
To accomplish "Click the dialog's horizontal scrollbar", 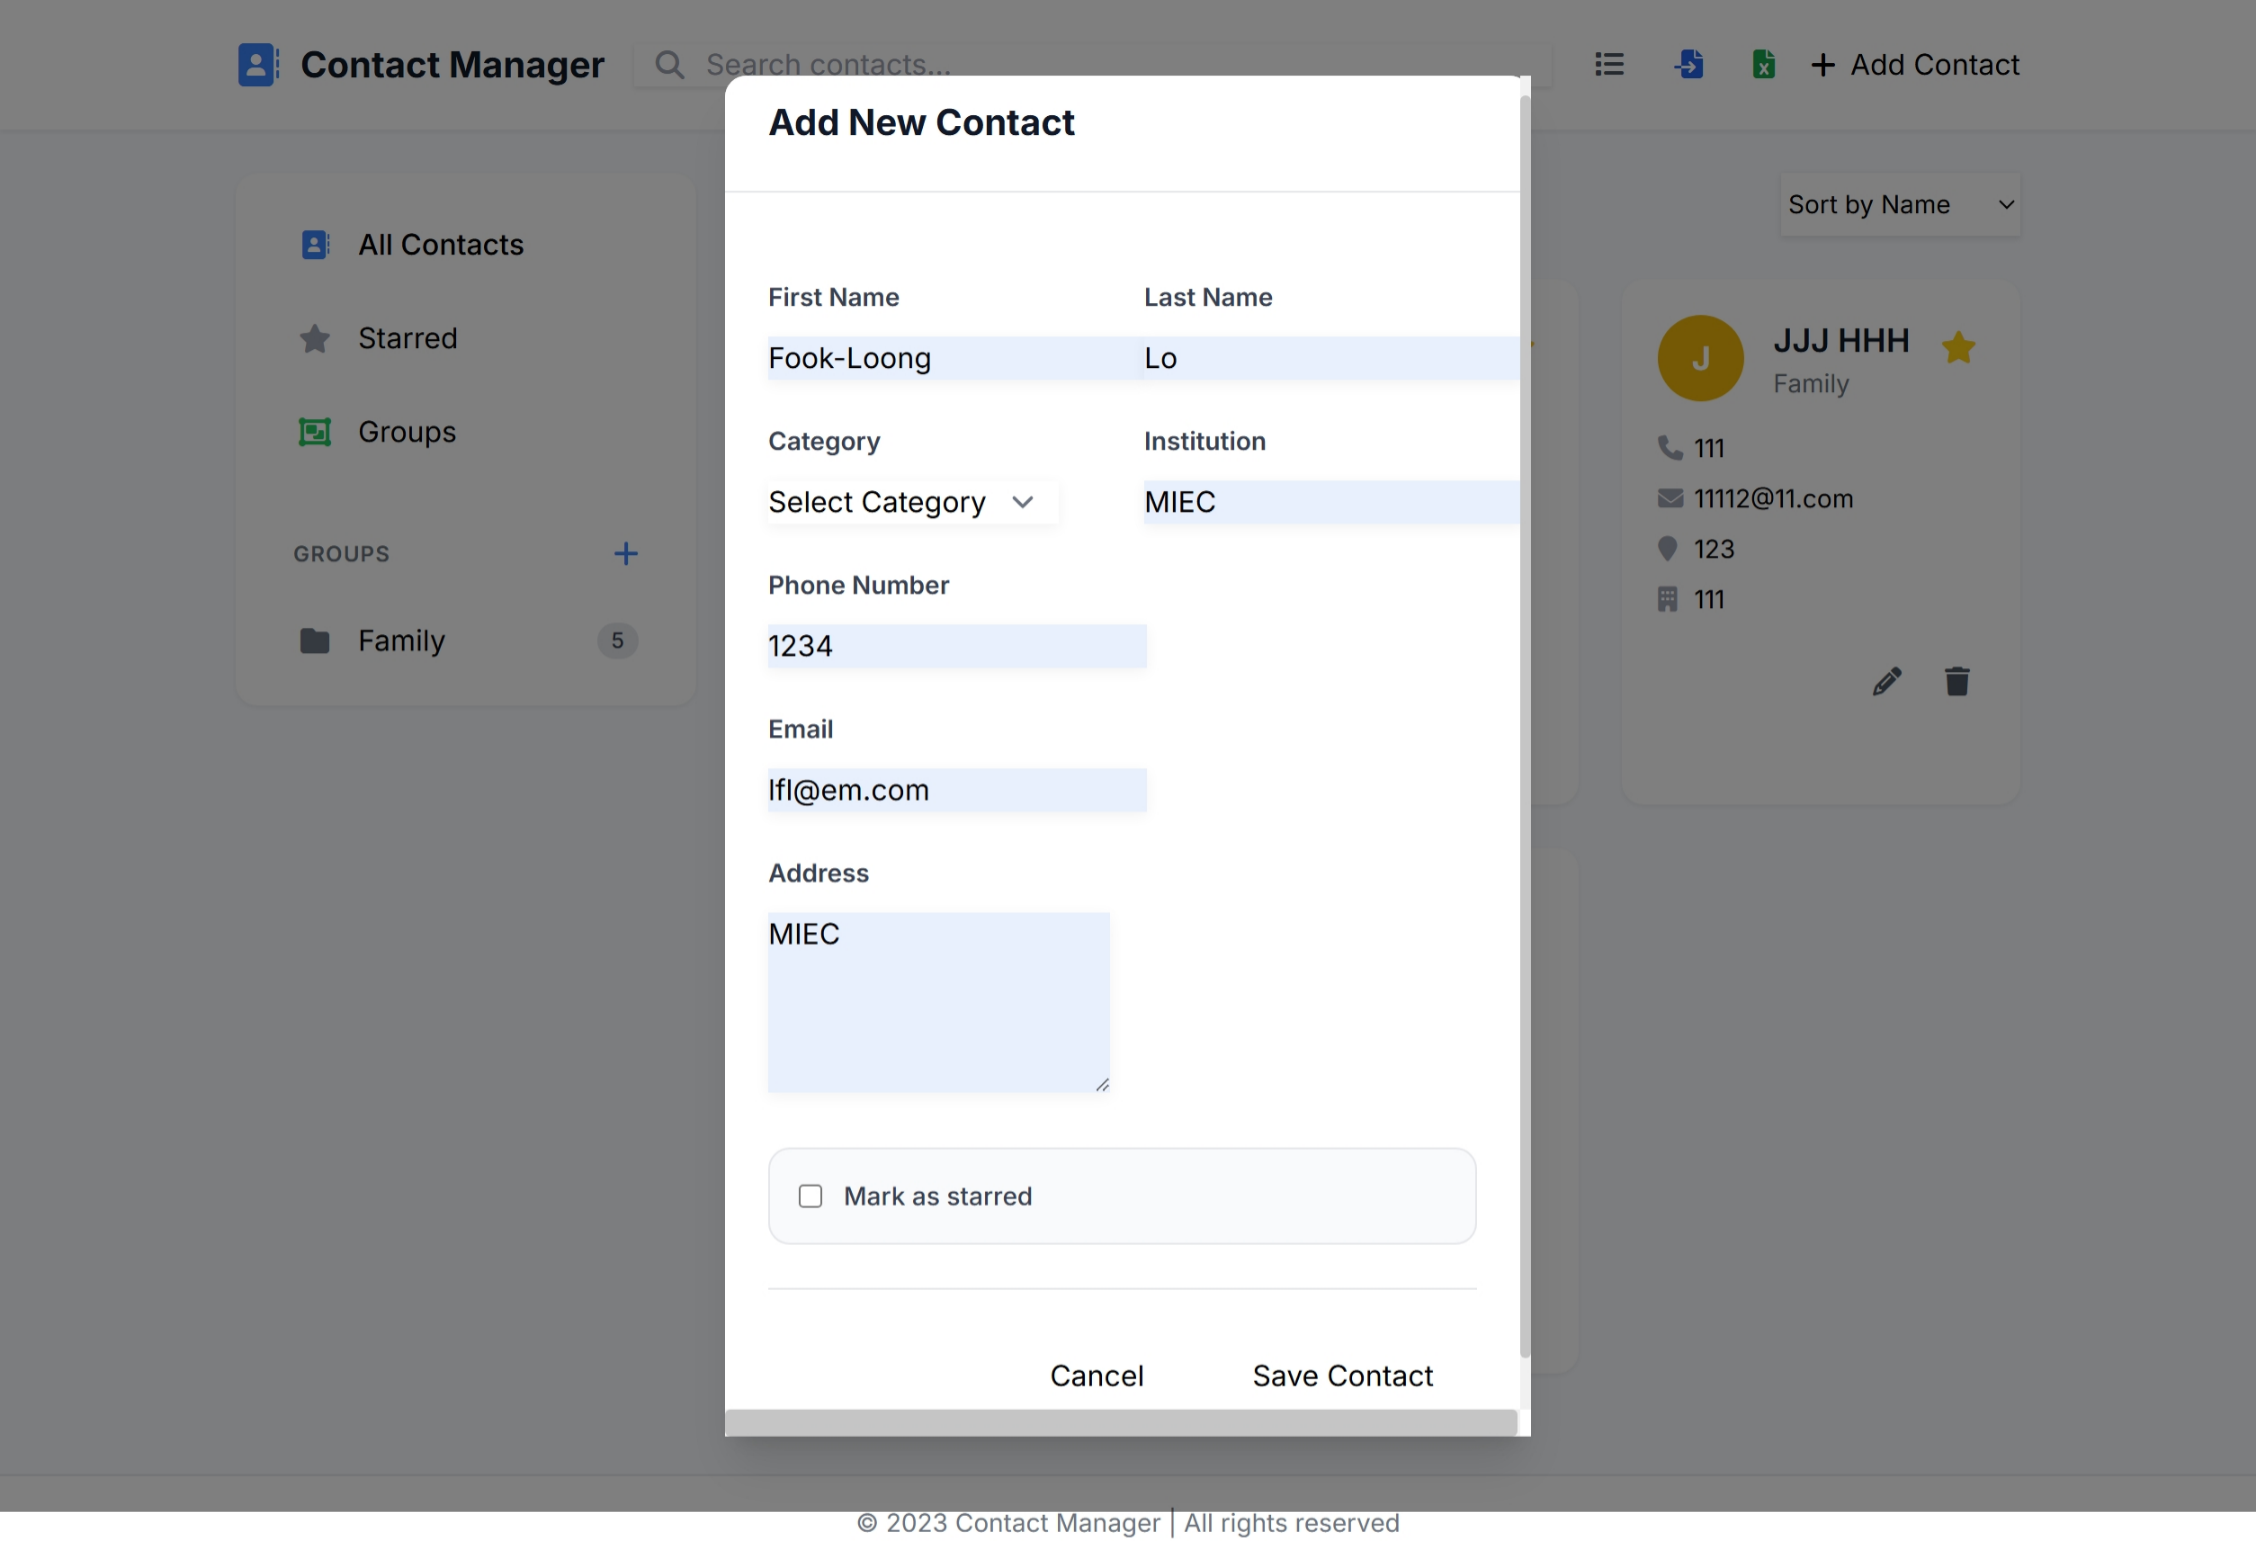I will pyautogui.click(x=1120, y=1422).
